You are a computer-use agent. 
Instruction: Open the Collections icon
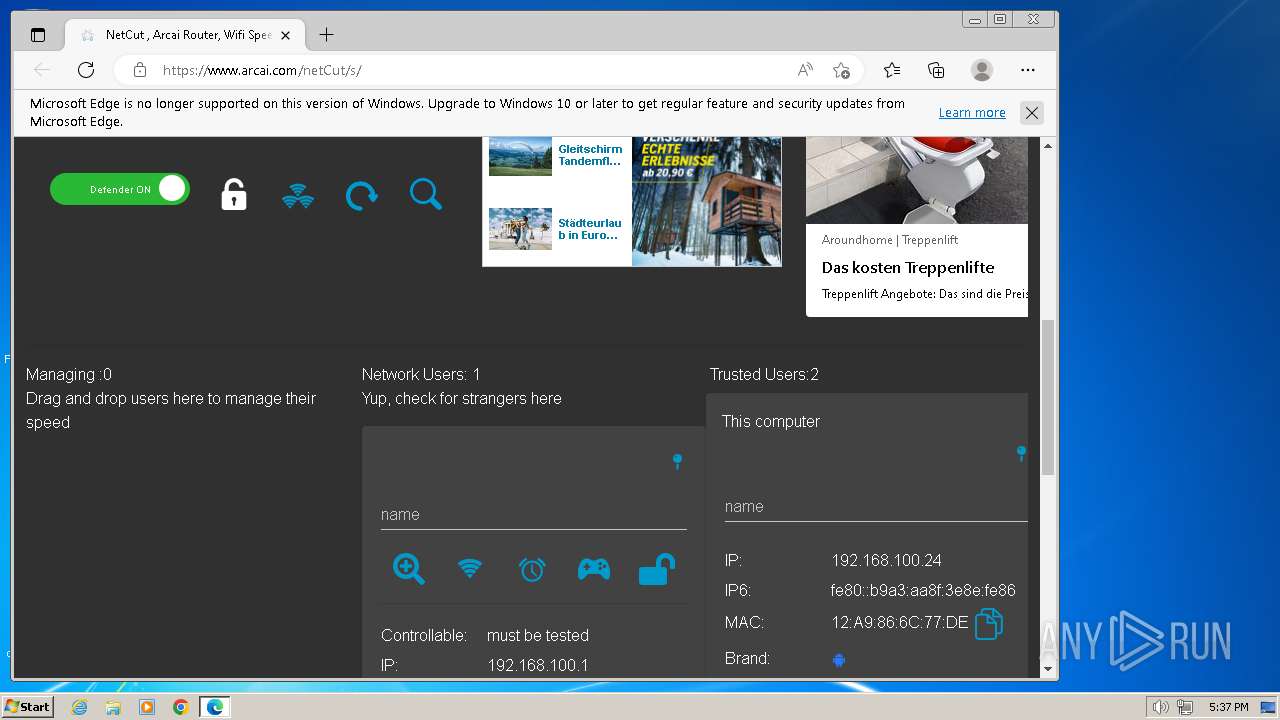pos(936,70)
